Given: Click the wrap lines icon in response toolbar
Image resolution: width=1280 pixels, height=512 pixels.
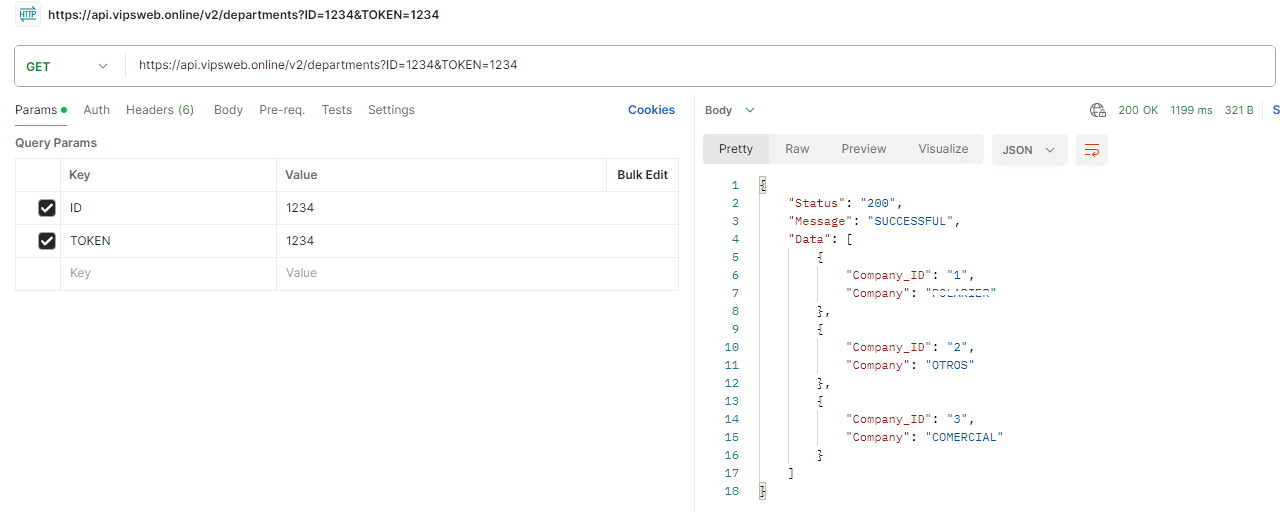Looking at the screenshot, I should click(x=1092, y=149).
